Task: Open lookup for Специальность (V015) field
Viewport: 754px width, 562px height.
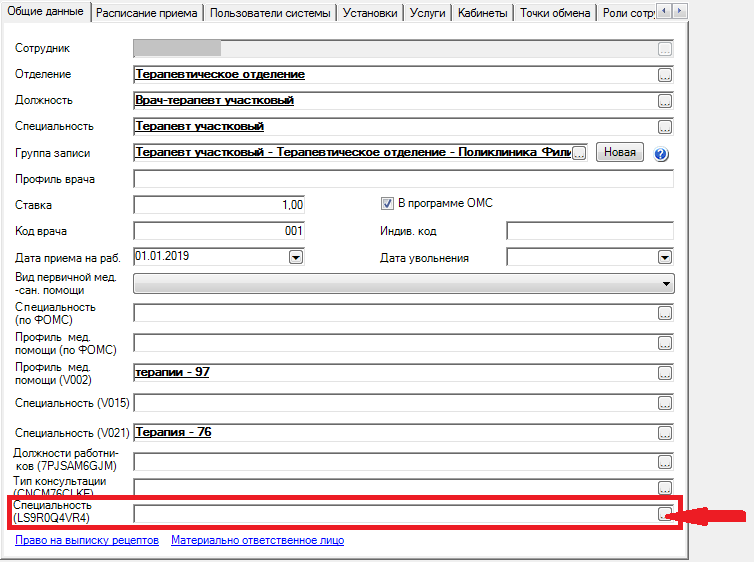Action: click(x=665, y=403)
